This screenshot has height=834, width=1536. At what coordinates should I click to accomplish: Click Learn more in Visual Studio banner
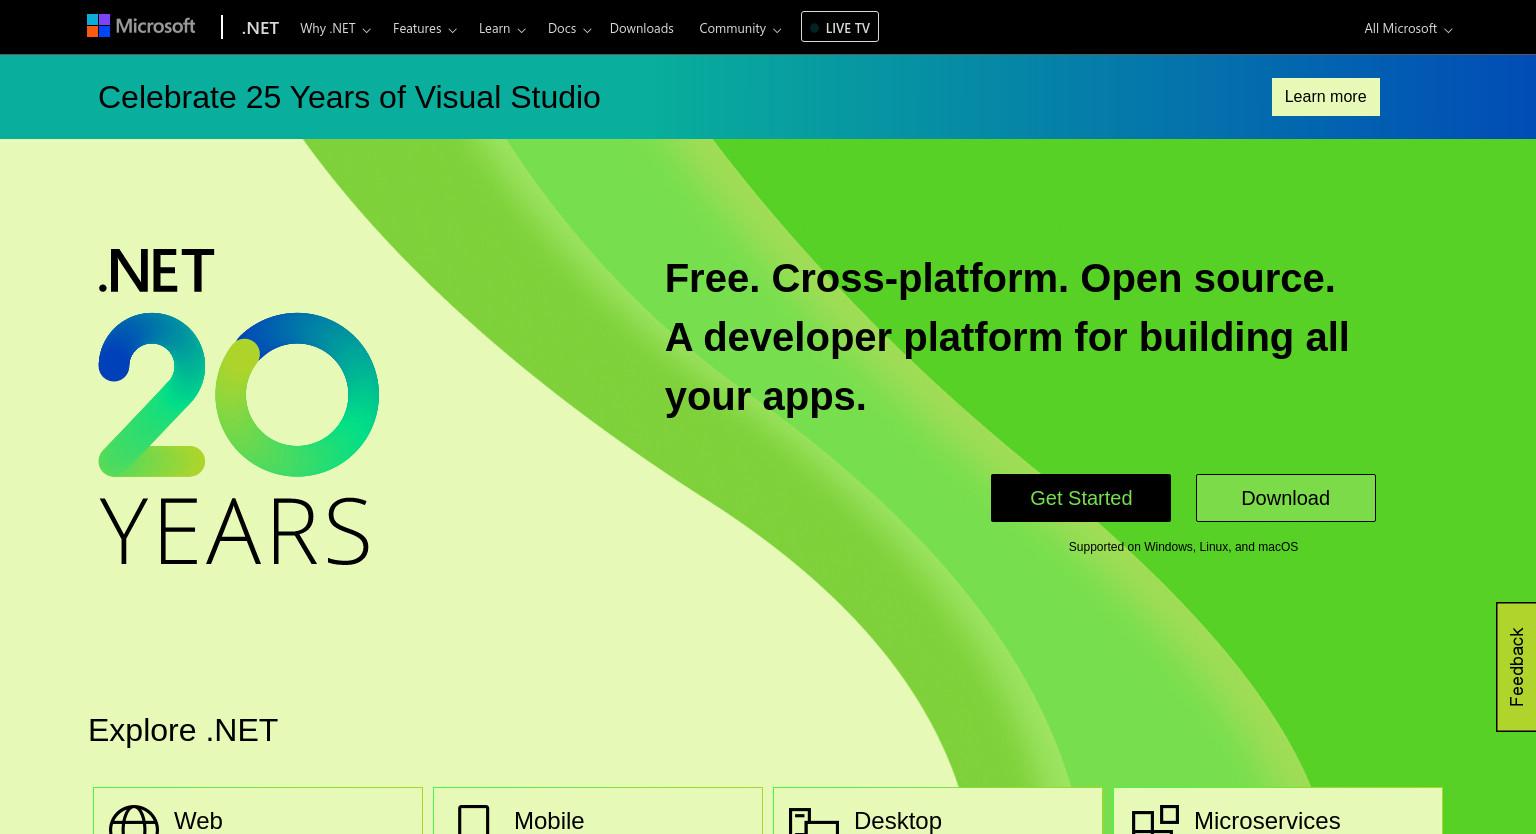[1325, 97]
